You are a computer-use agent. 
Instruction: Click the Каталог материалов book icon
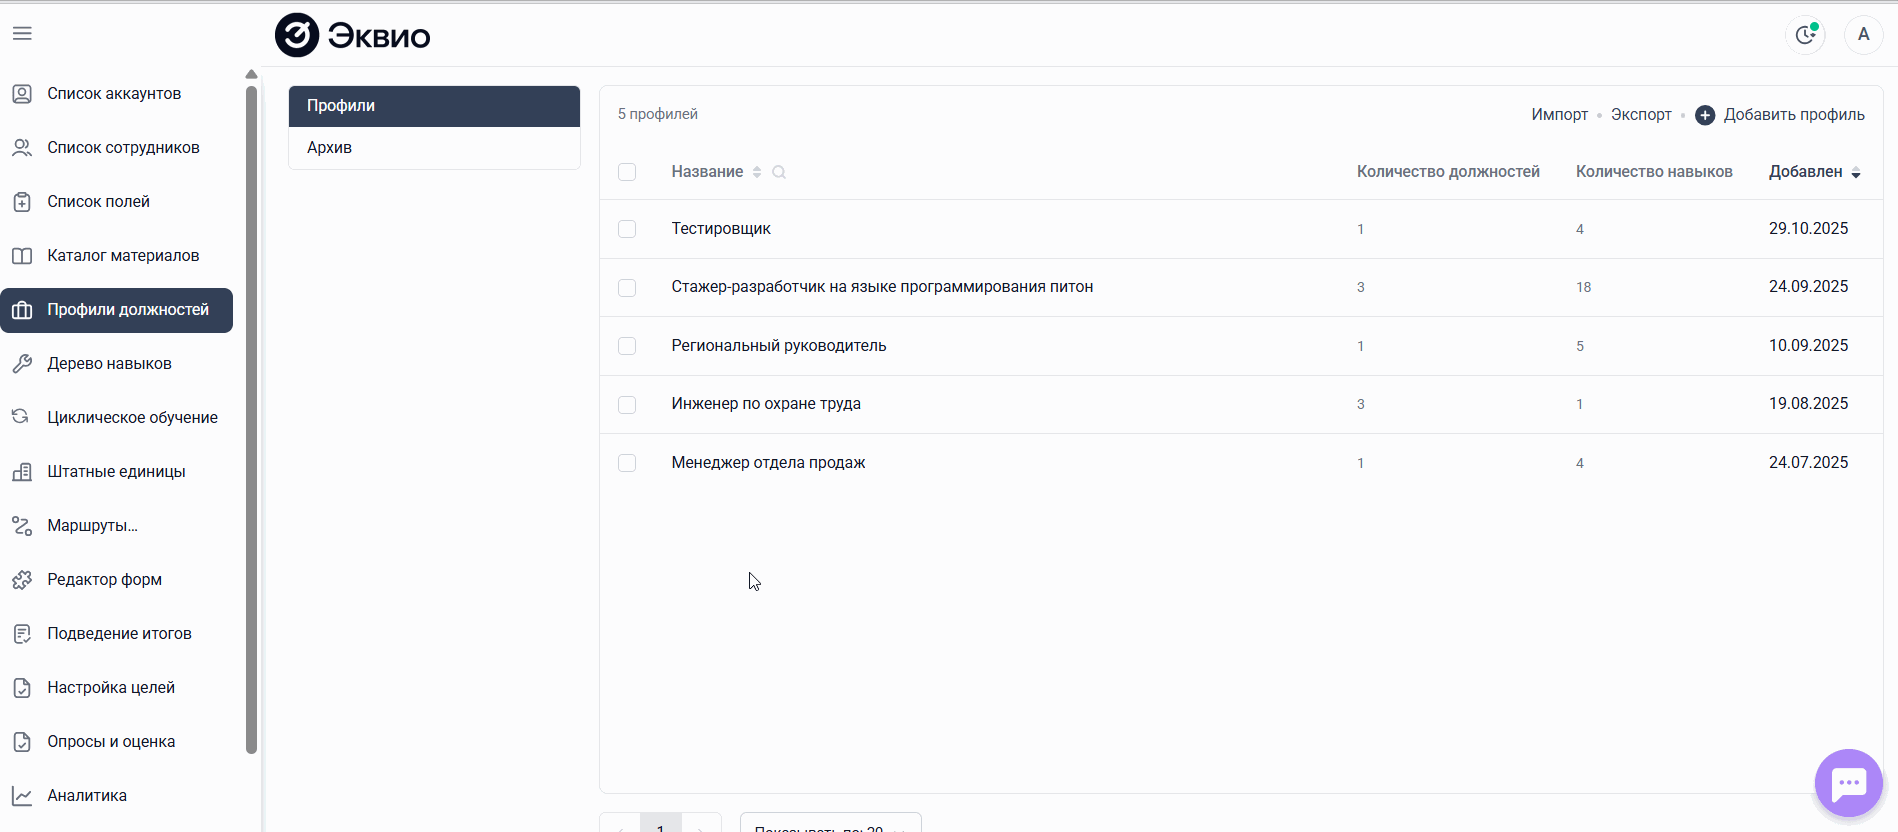tap(22, 256)
